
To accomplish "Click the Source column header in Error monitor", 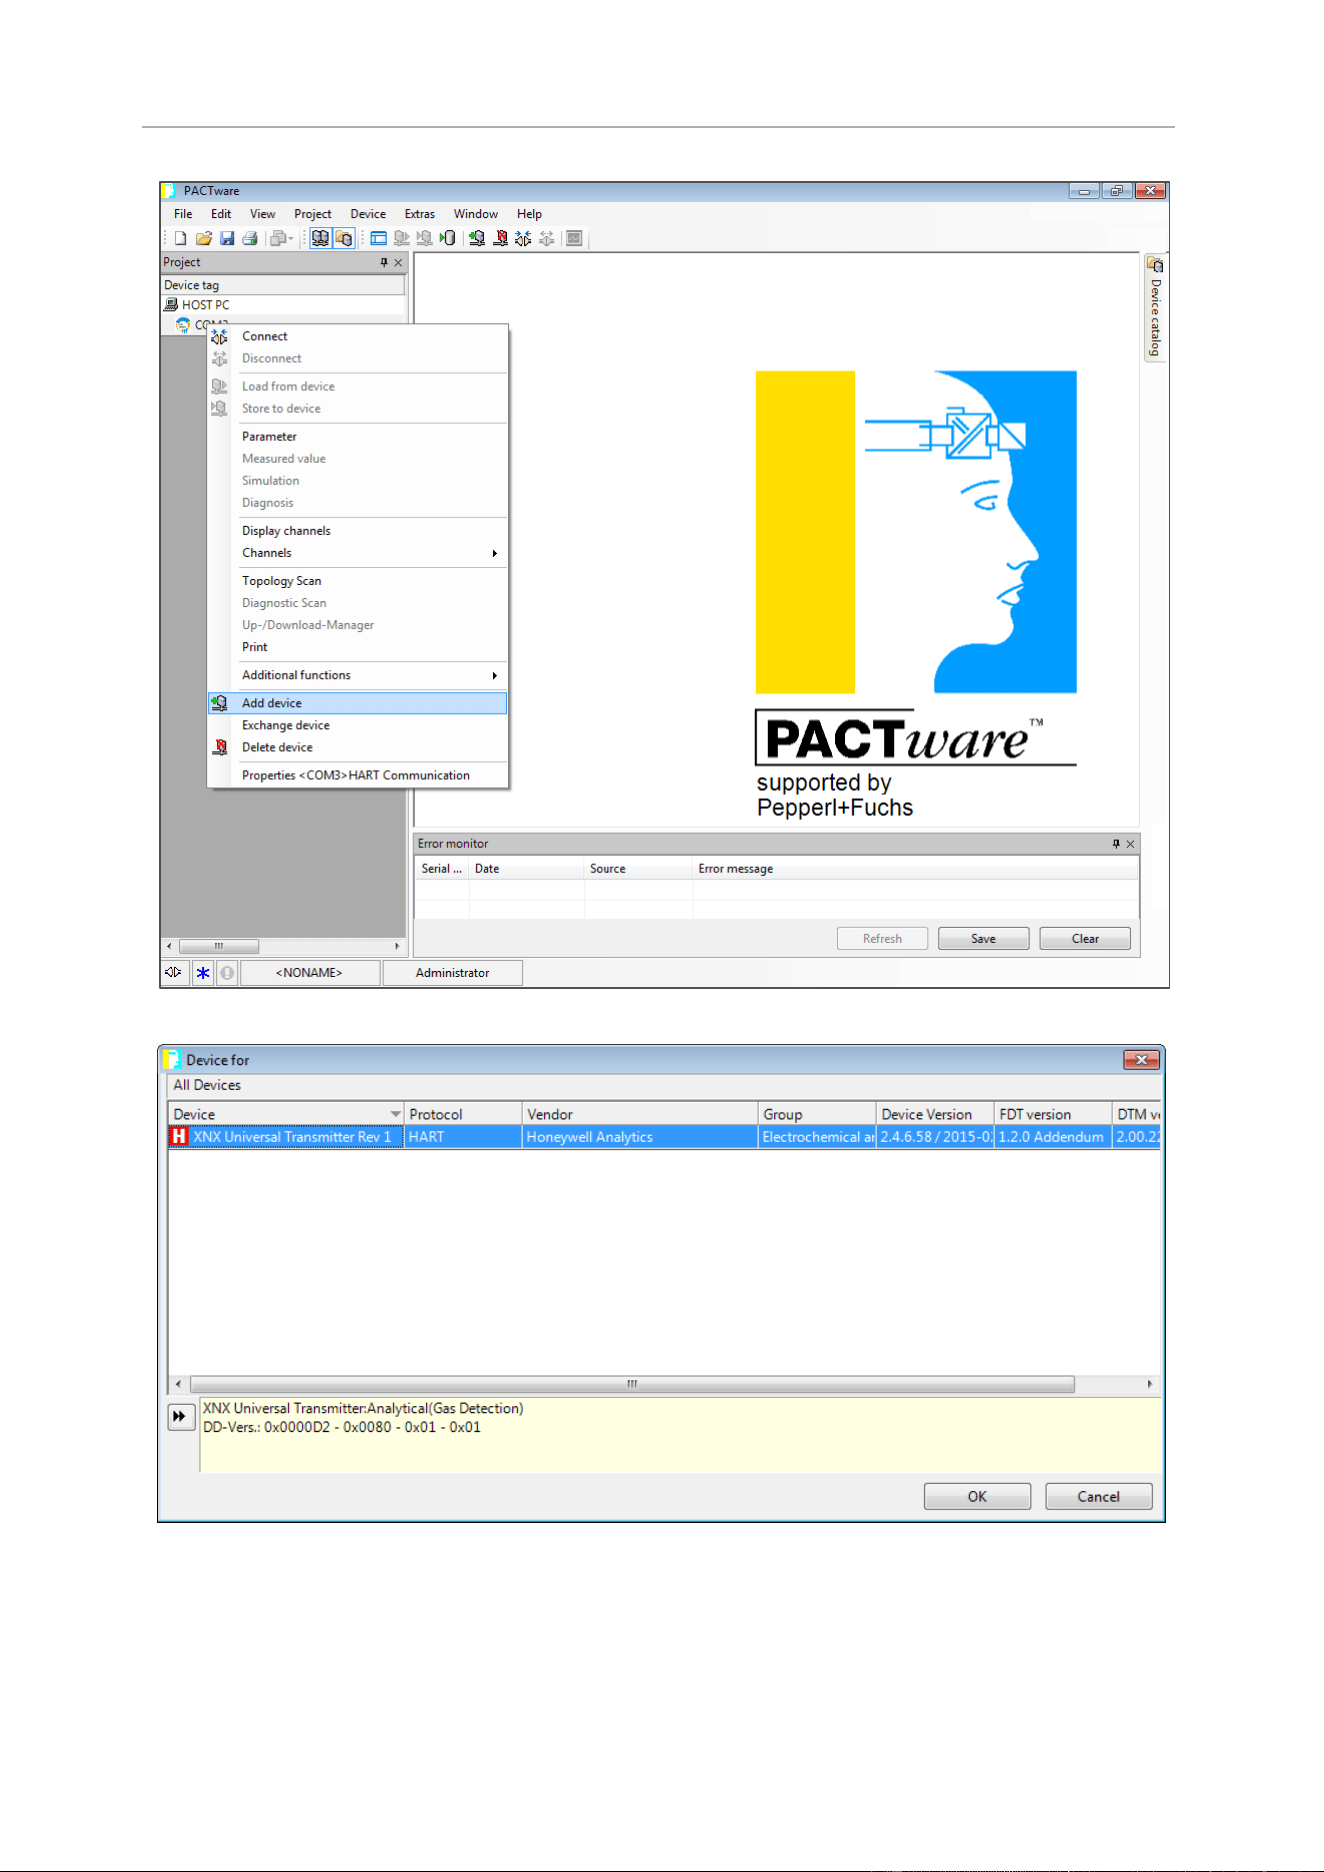I will 639,869.
